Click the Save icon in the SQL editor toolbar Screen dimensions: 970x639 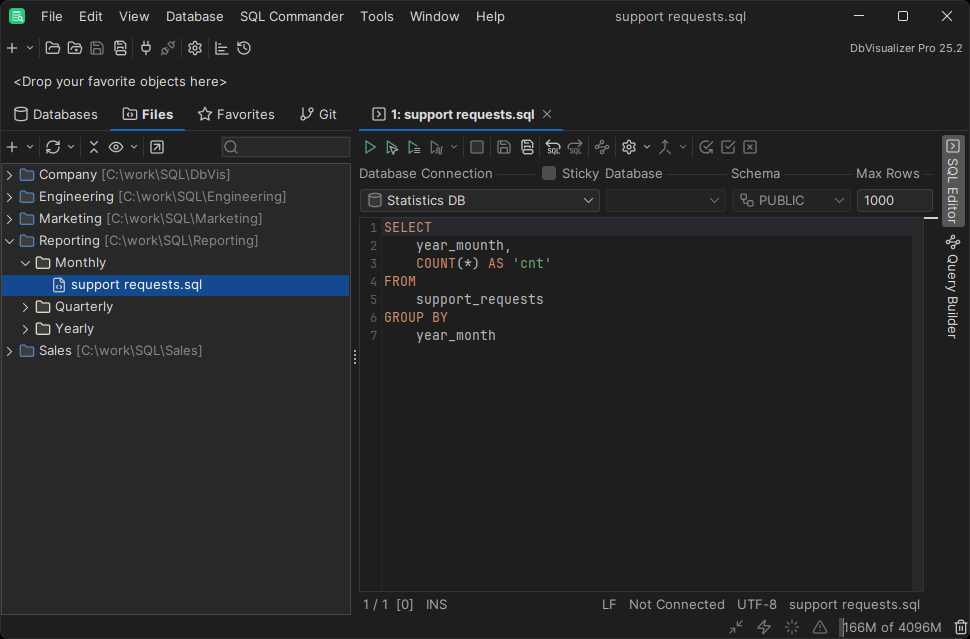(504, 147)
